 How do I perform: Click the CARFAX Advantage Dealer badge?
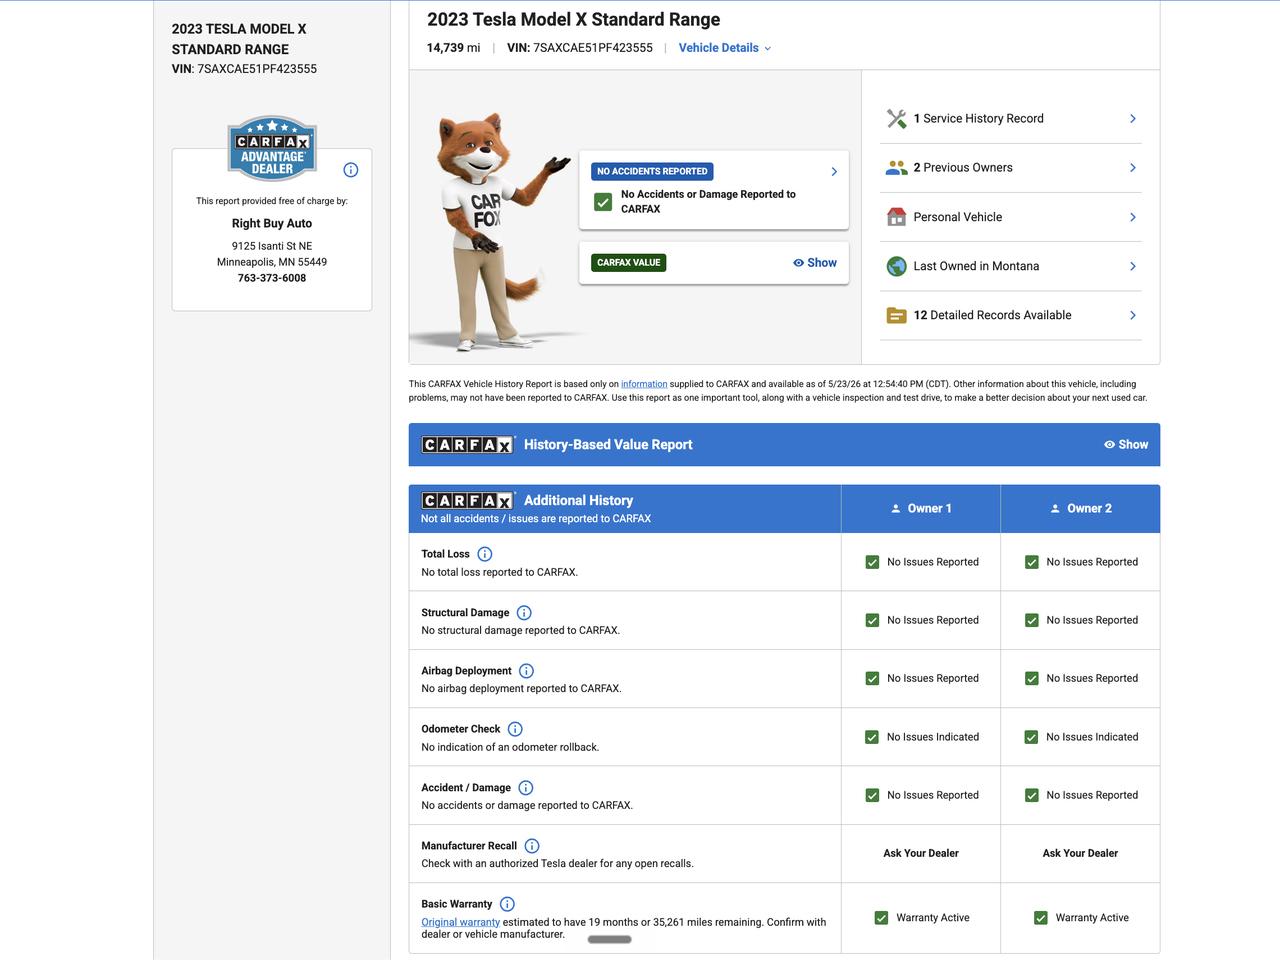coord(272,148)
